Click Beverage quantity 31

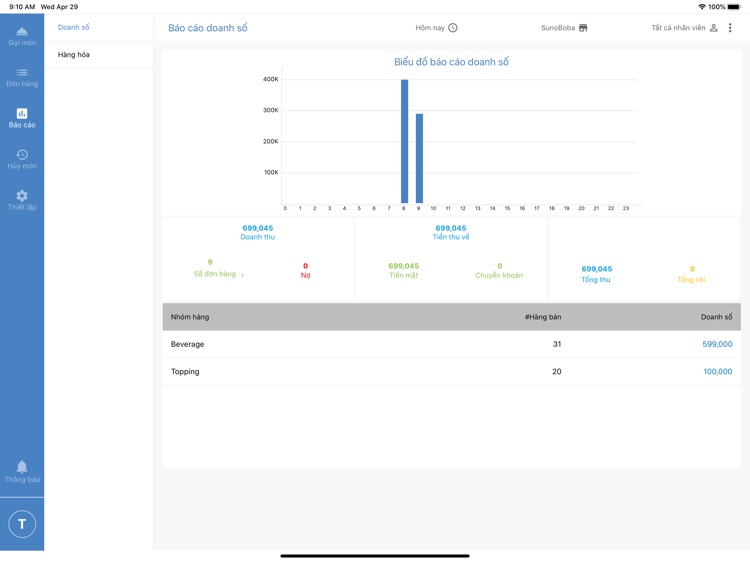click(x=557, y=344)
